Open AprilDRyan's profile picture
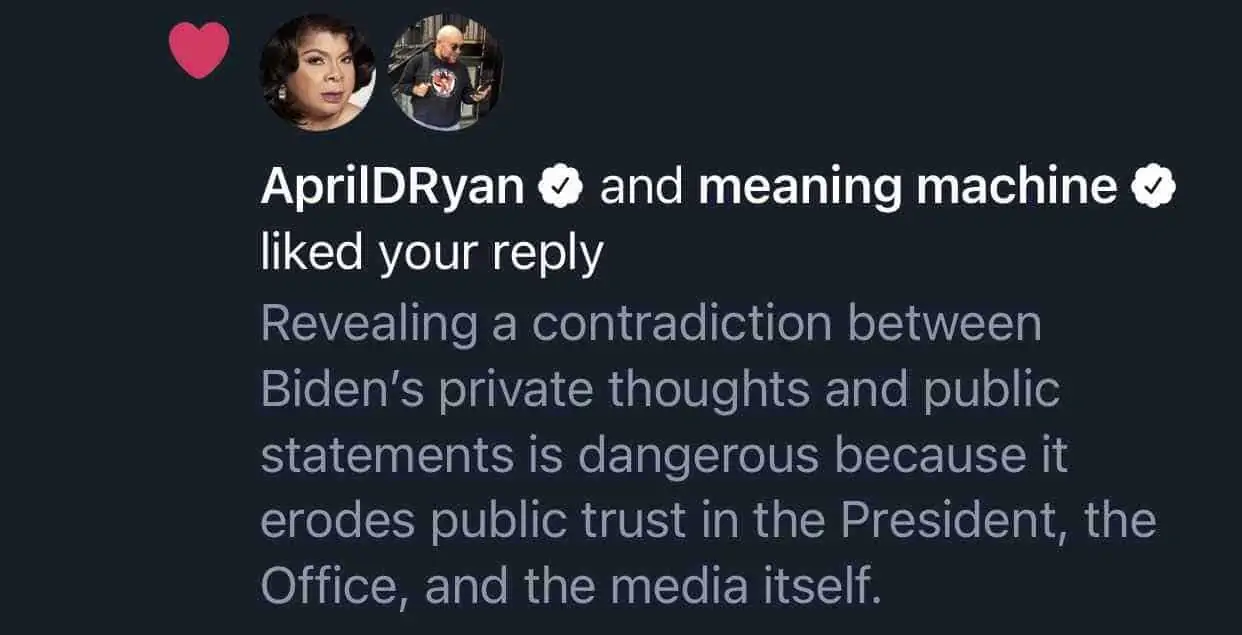The height and width of the screenshot is (635, 1242). [316, 74]
